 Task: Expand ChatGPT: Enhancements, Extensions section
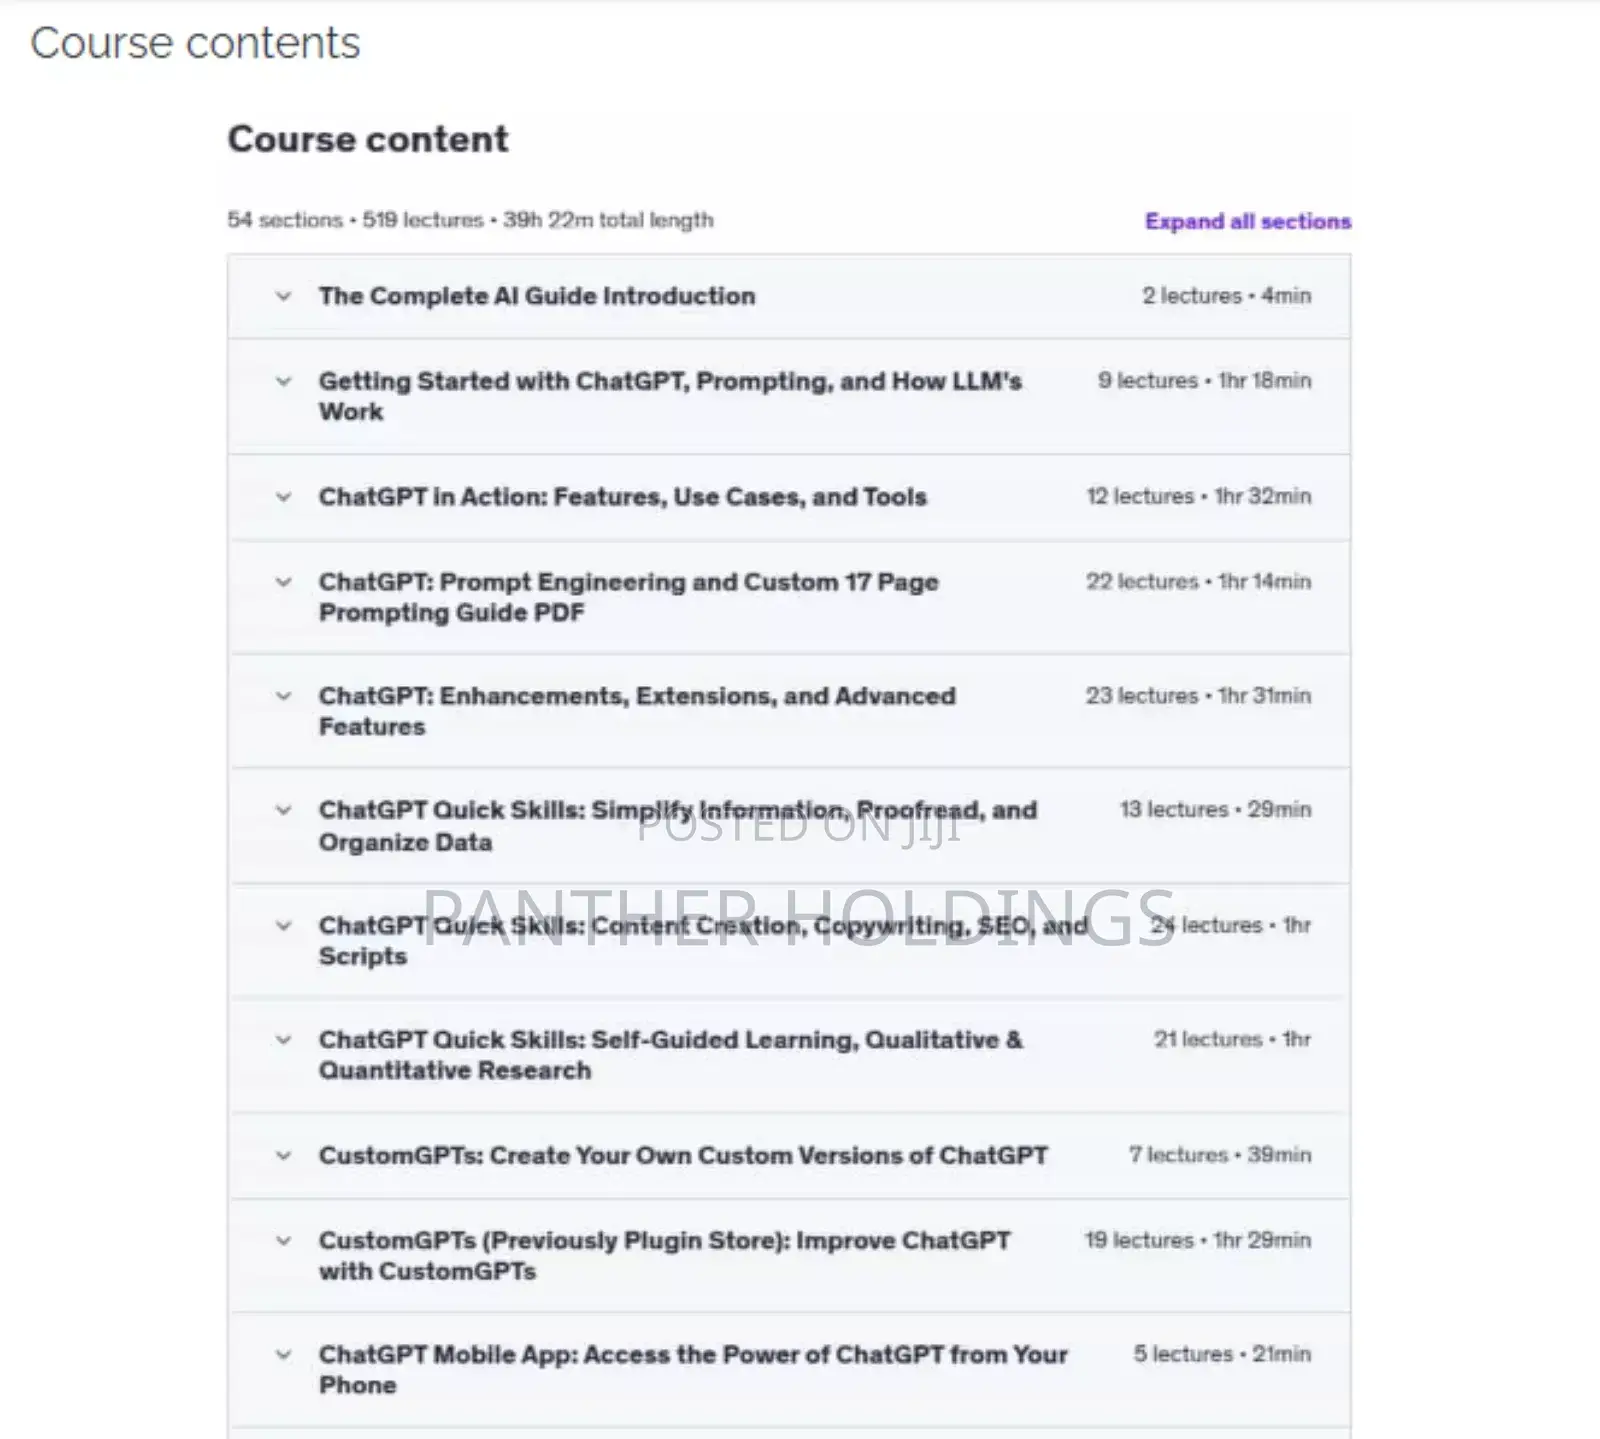[637, 710]
